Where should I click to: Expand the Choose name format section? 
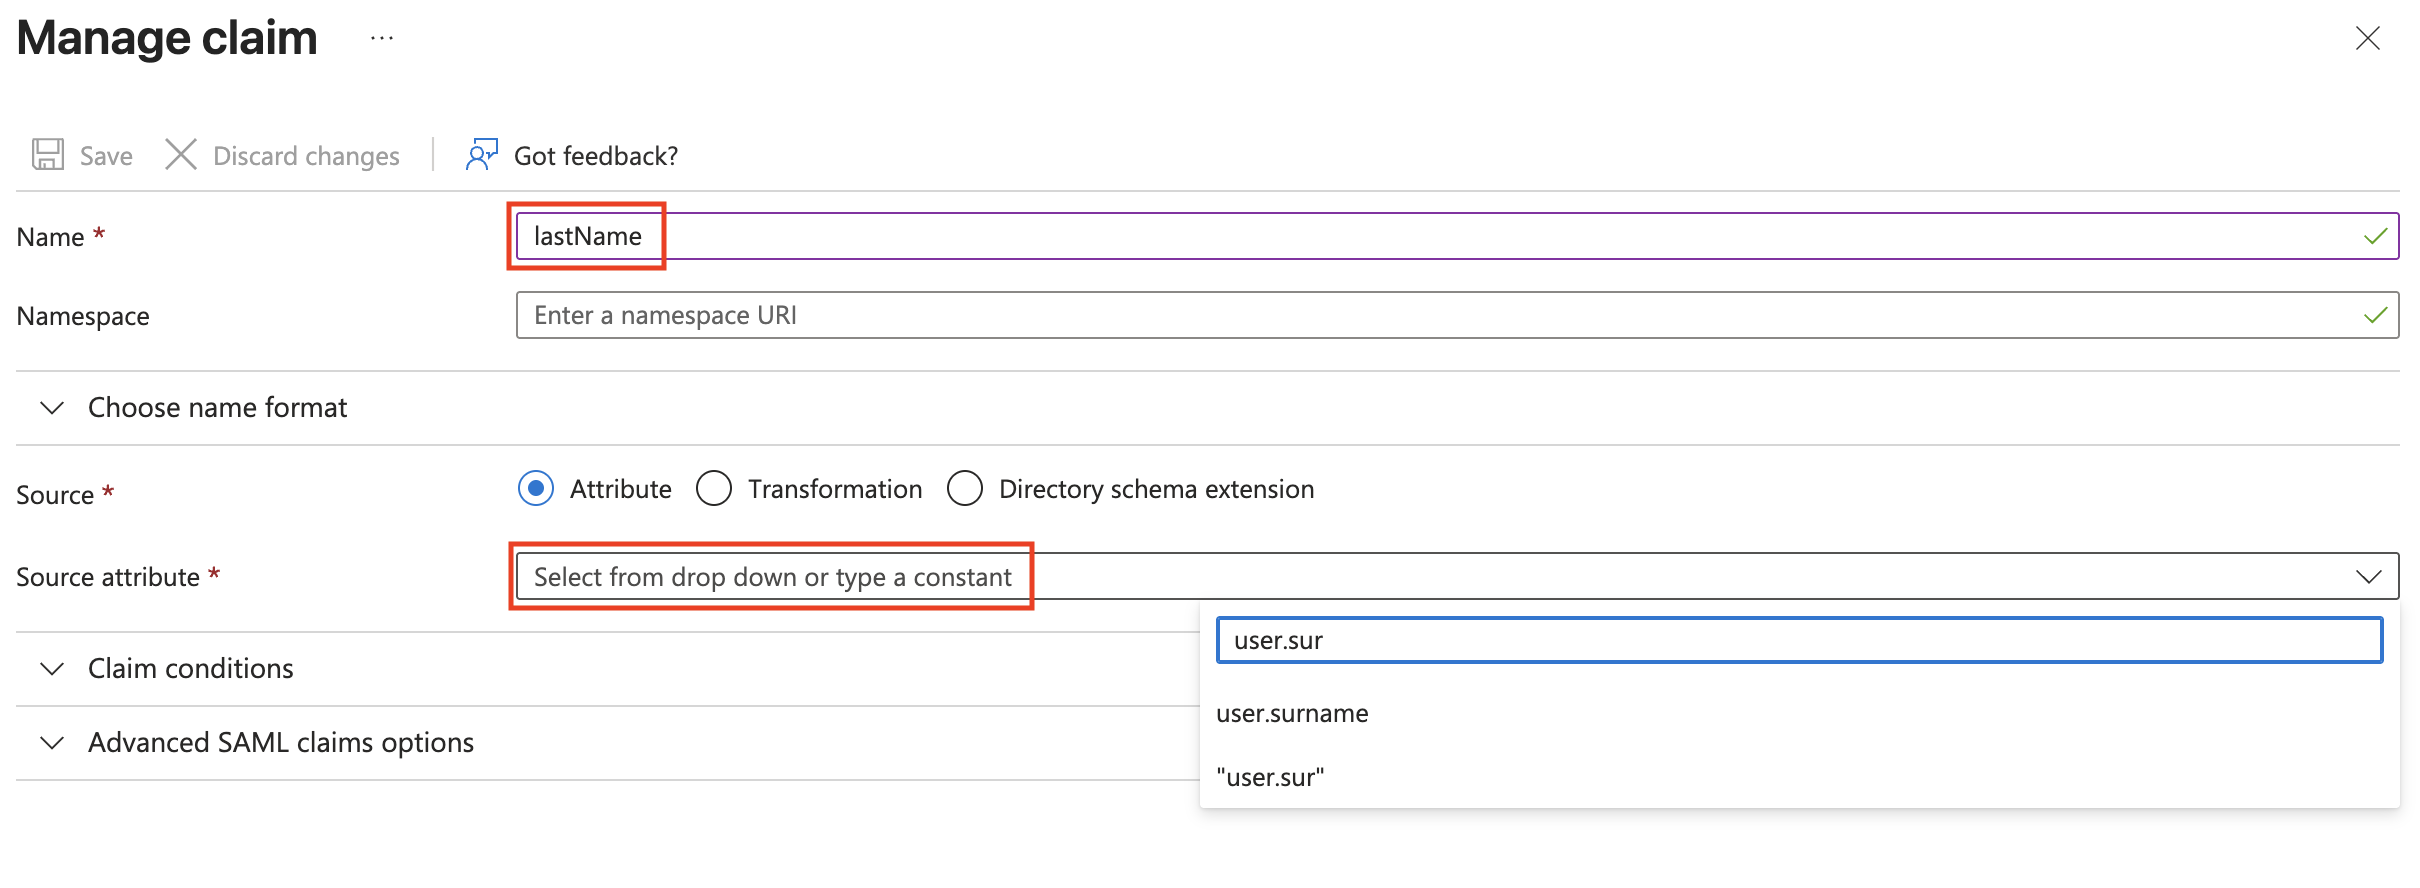[52, 408]
